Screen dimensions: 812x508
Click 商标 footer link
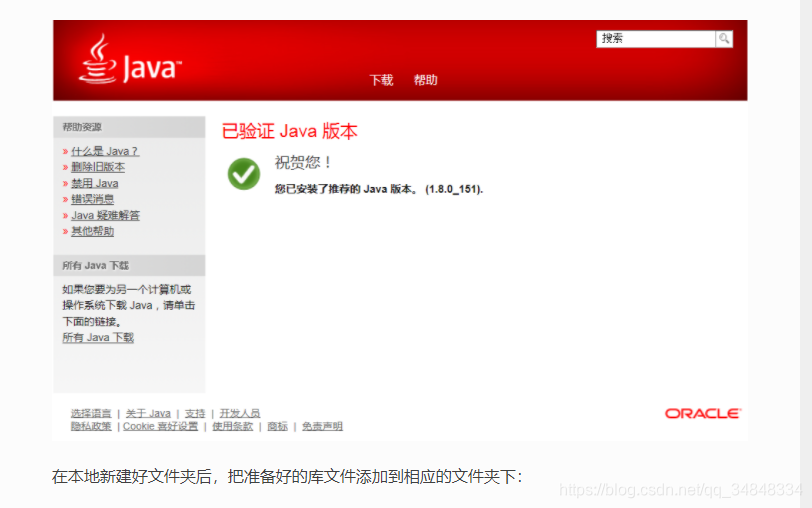(x=278, y=426)
